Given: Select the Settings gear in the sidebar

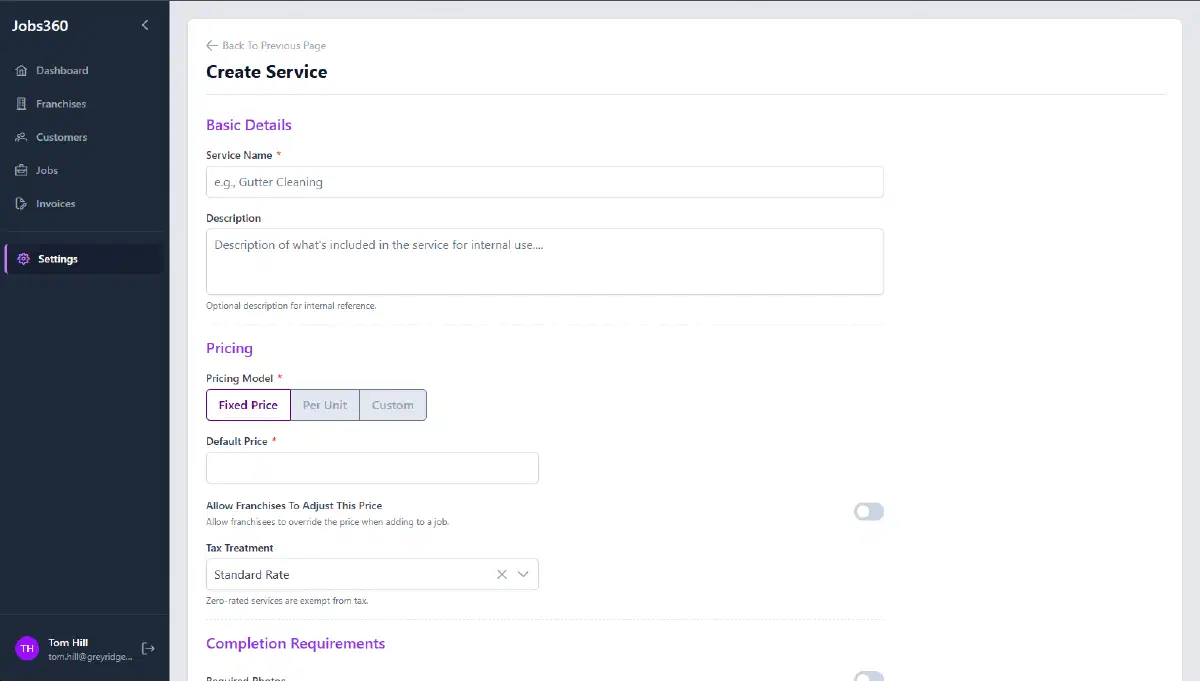Looking at the screenshot, I should click(58, 258).
